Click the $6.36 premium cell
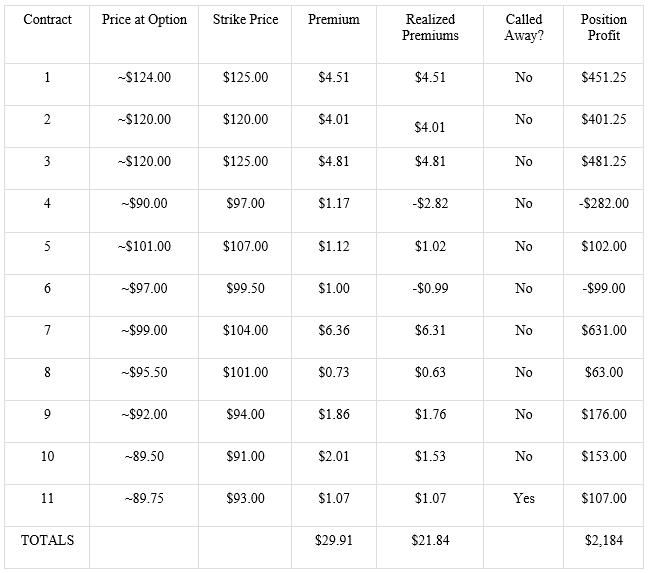 point(334,330)
